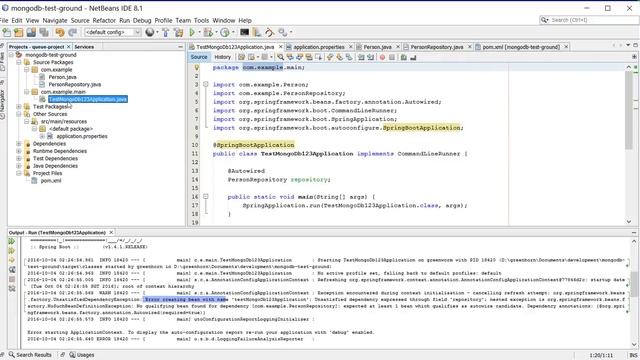Click the Build Project hammer icon
Screen dimensions: 640x360
165,32
